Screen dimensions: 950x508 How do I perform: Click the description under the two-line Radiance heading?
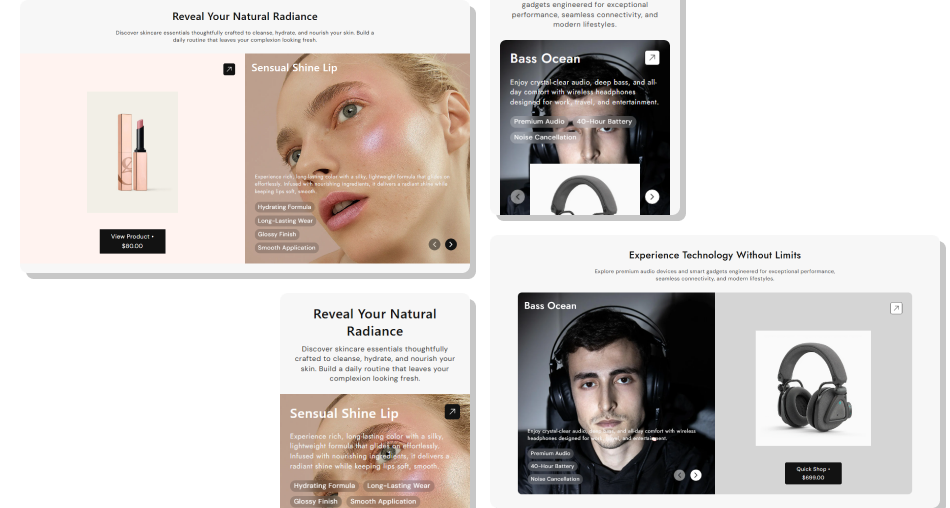(x=375, y=364)
